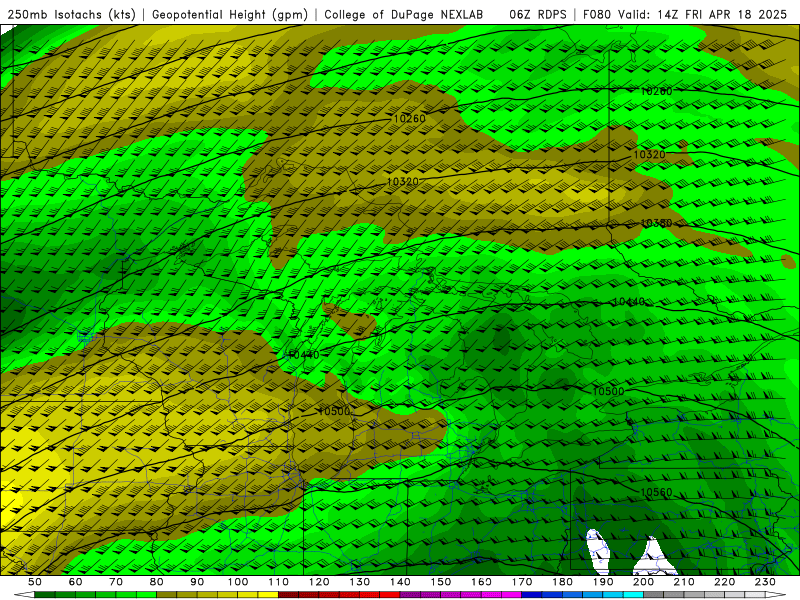
Task: Click the 10380 height contour label
Action: [x=656, y=223]
